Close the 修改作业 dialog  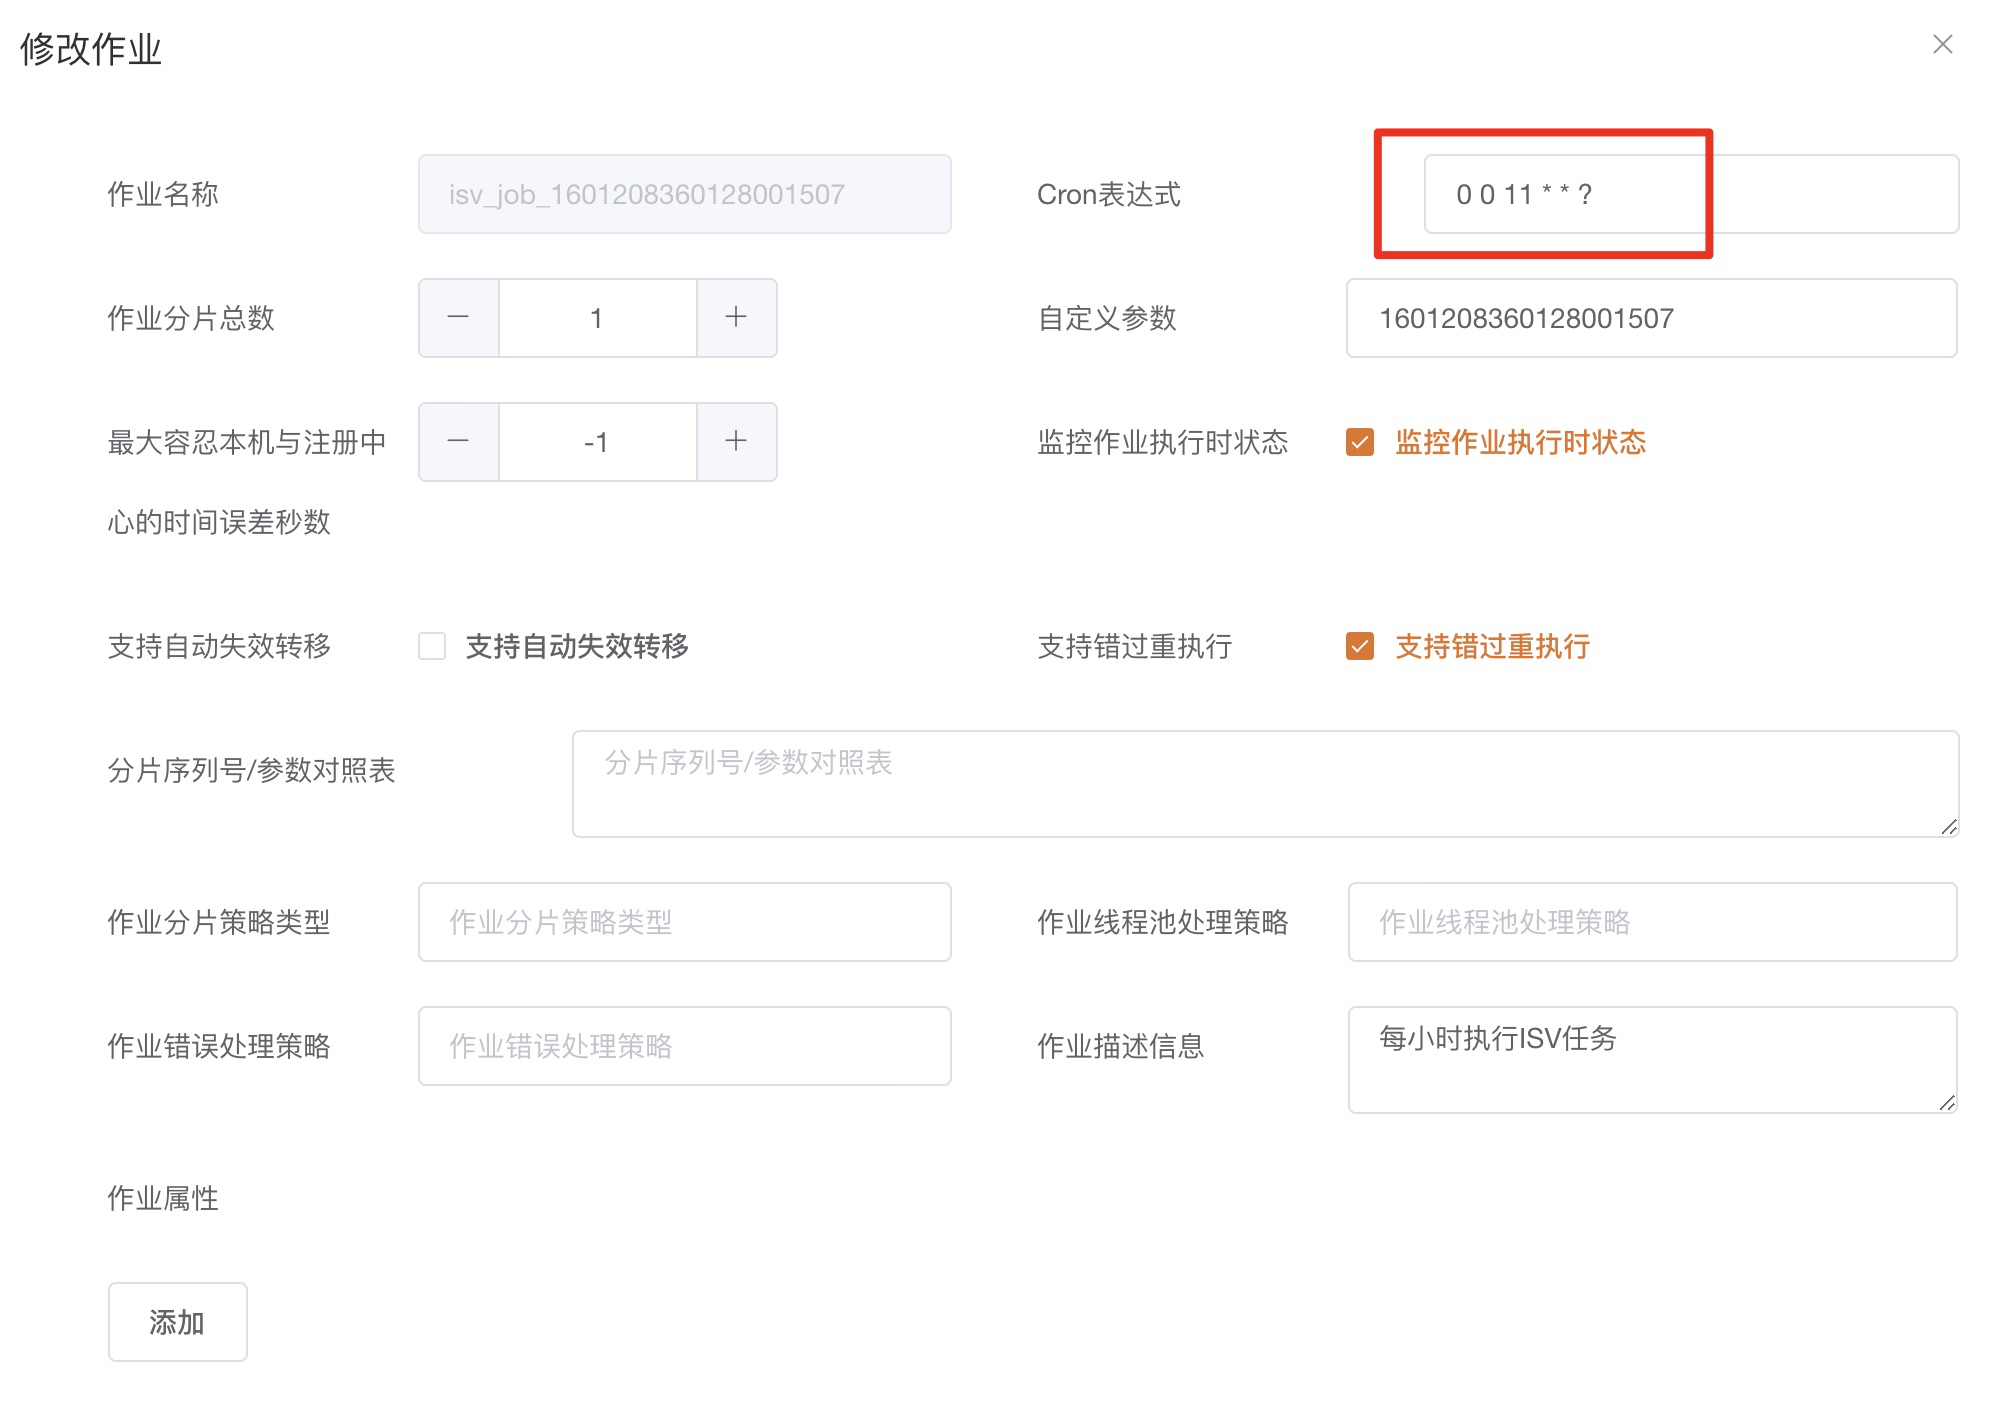coord(1942,44)
